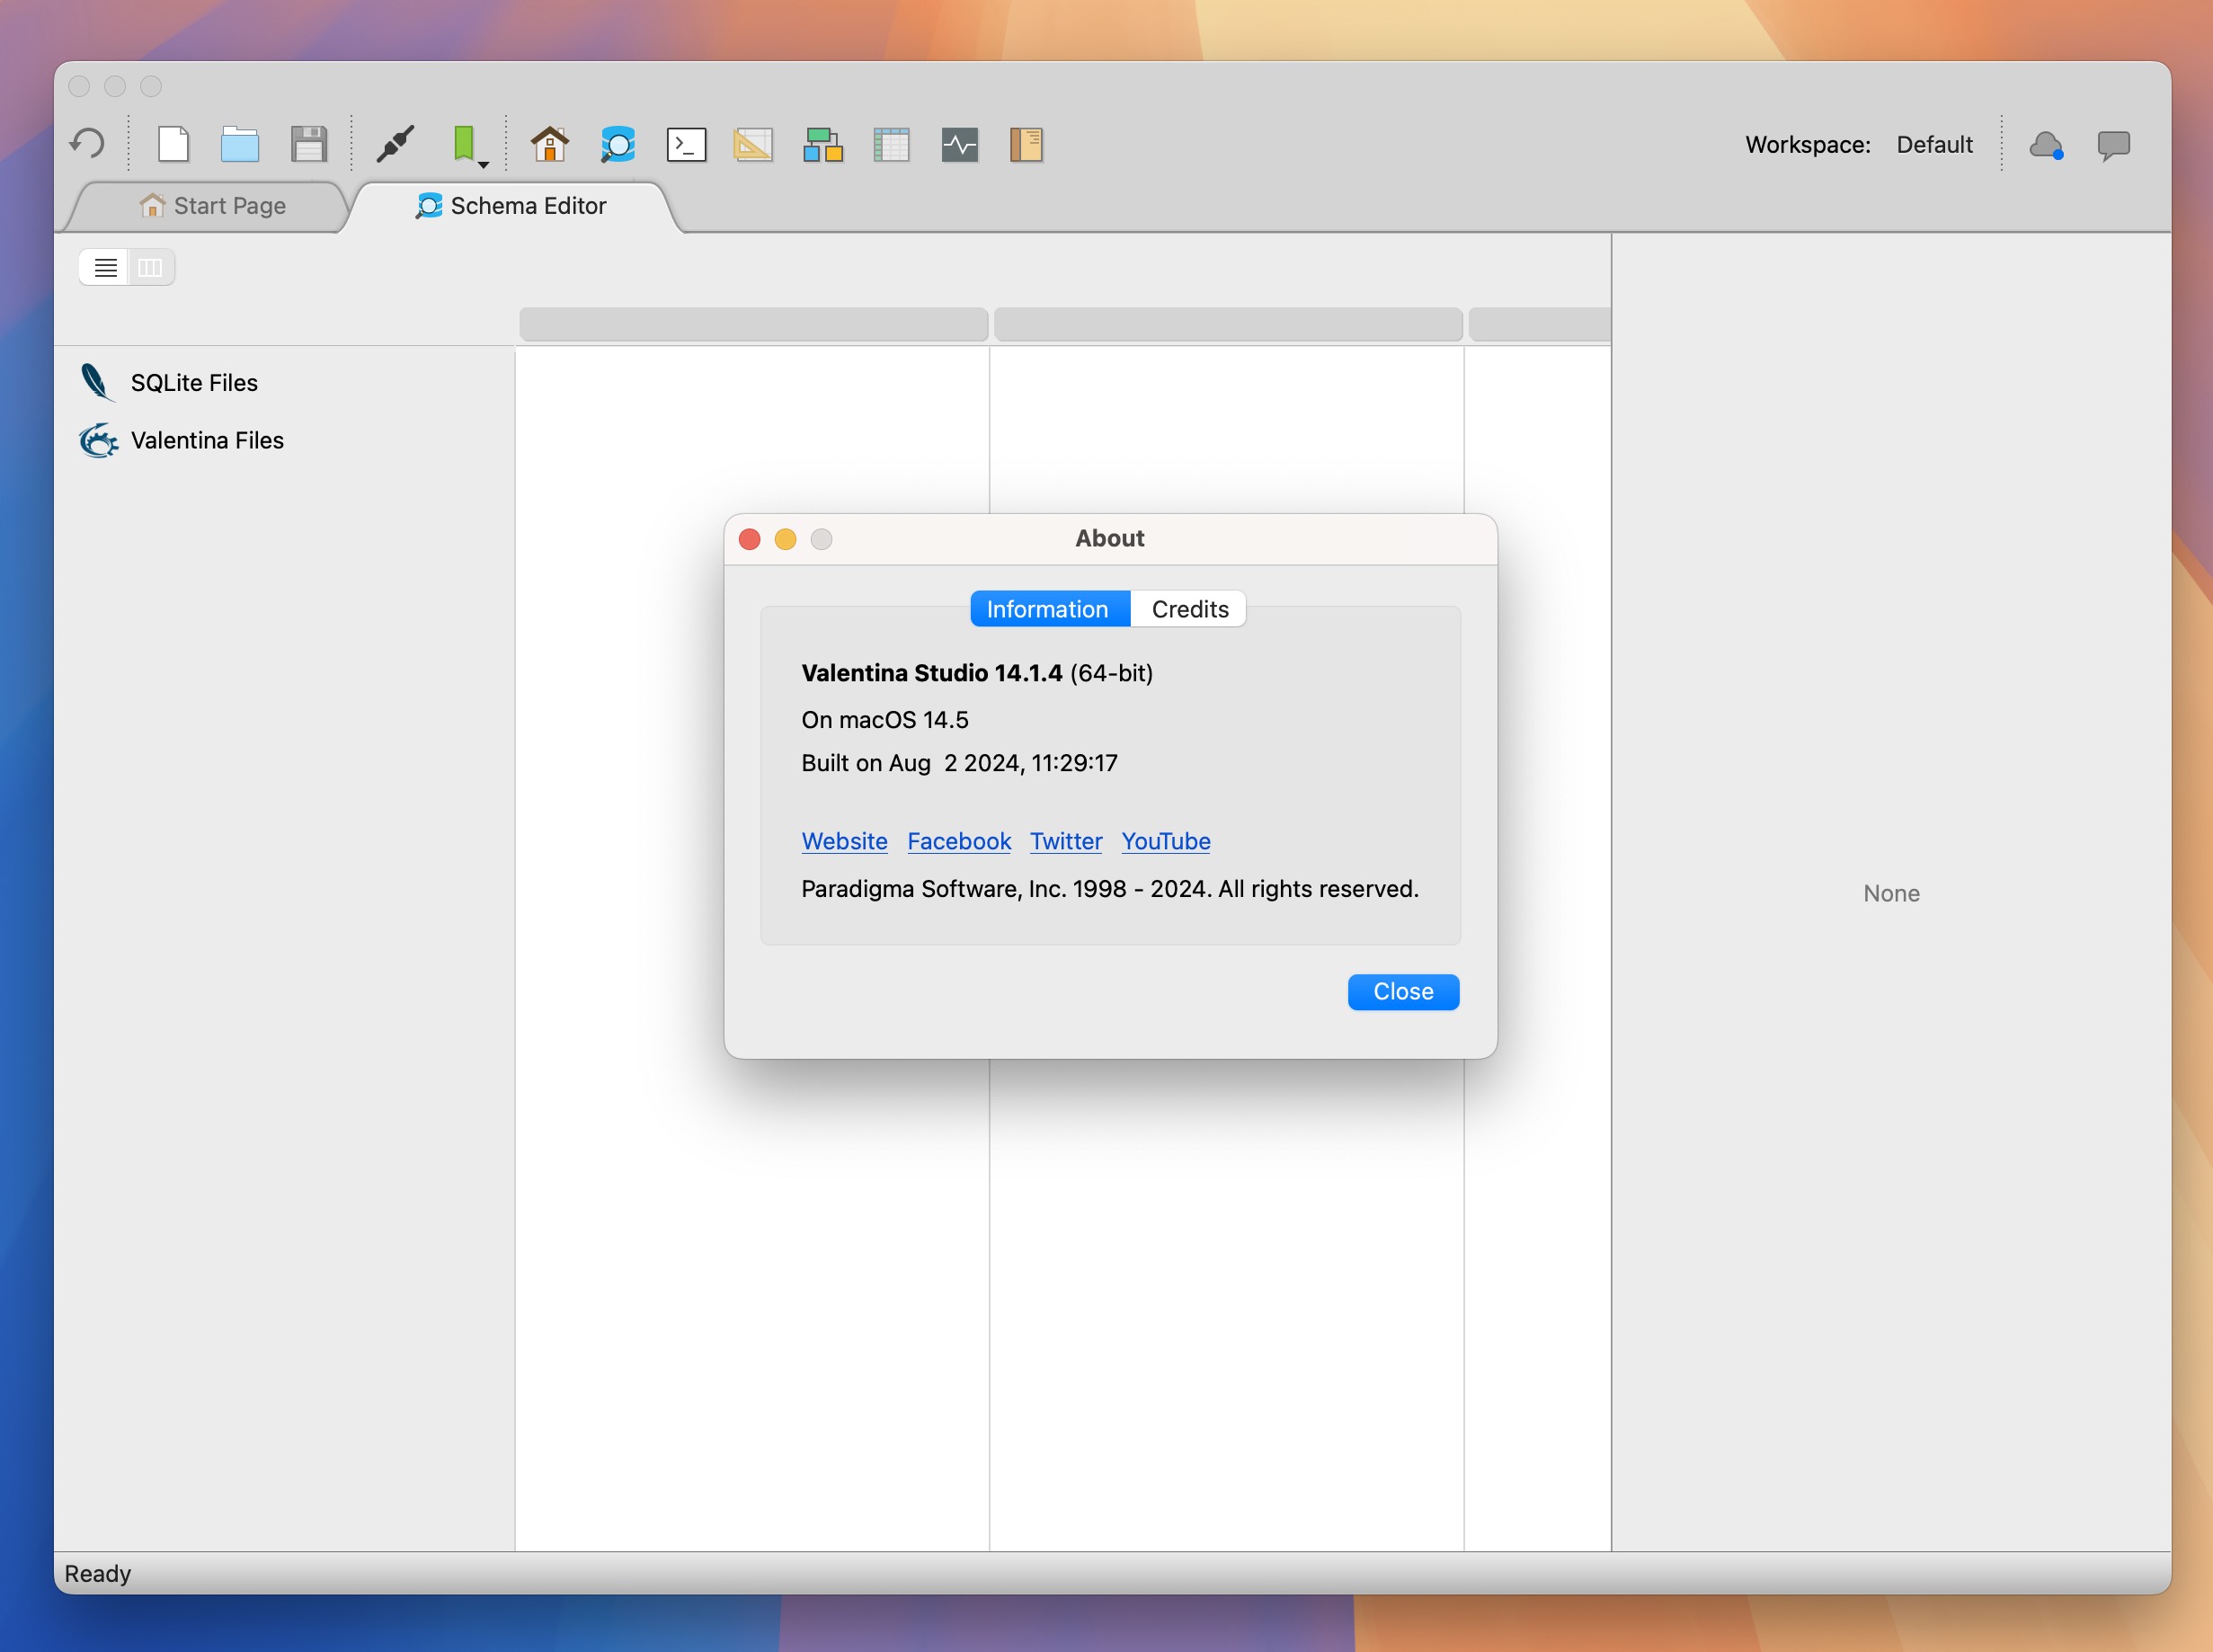Open the Facebook link

click(x=959, y=841)
